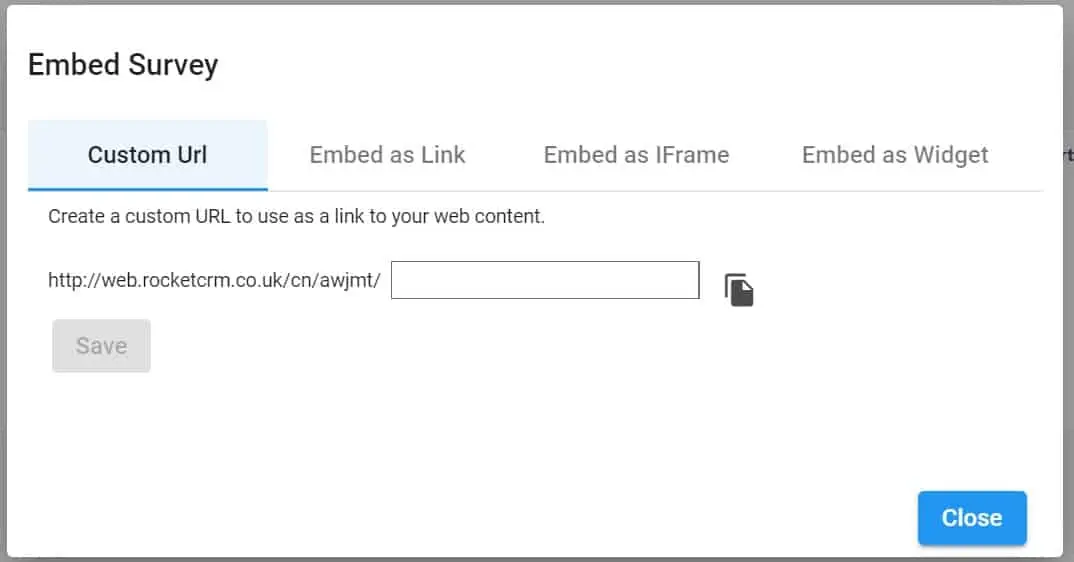Select the Custom Url tab
Screen dimensions: 1074x562
(148, 155)
